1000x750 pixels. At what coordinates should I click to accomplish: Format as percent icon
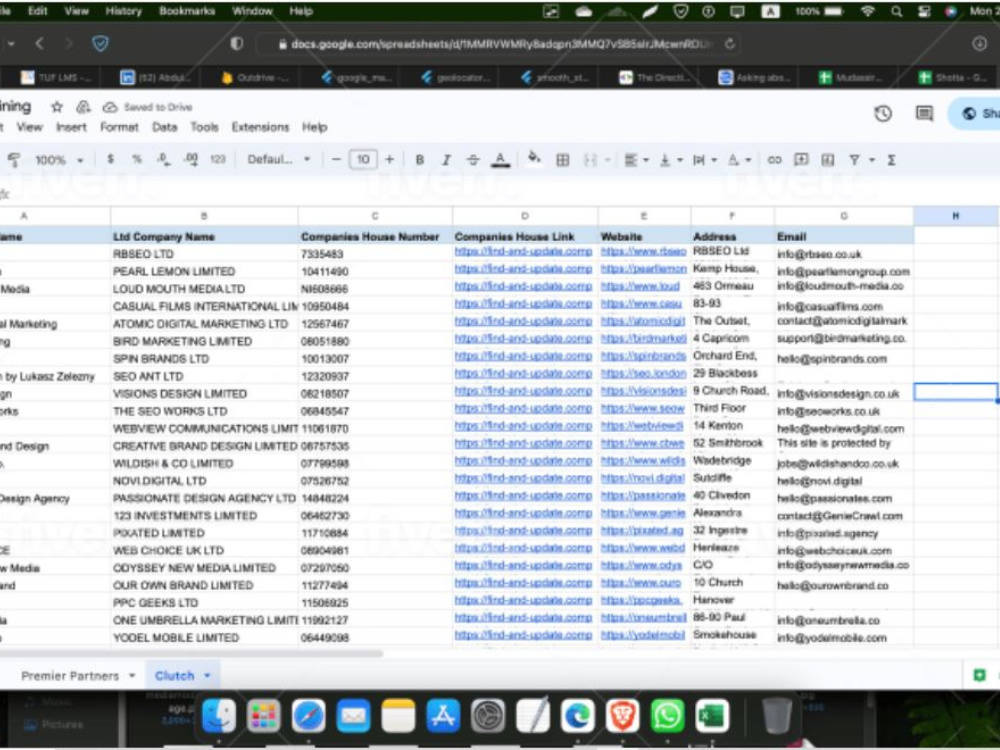click(x=136, y=159)
